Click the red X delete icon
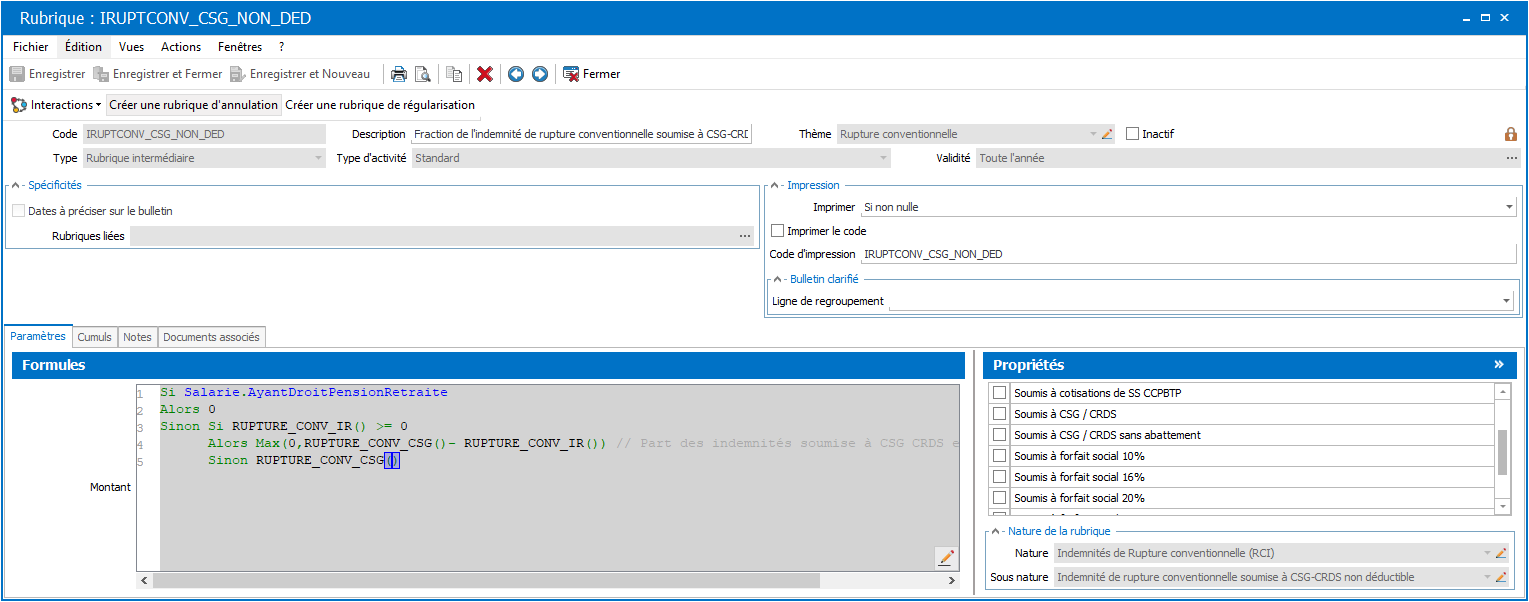The width and height of the screenshot is (1529, 602). [485, 74]
